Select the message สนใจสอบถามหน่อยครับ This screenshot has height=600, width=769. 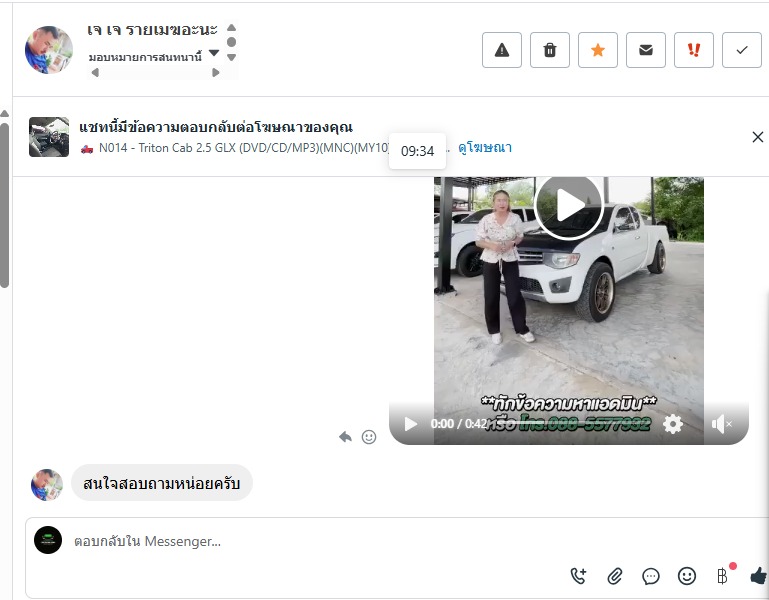click(161, 483)
